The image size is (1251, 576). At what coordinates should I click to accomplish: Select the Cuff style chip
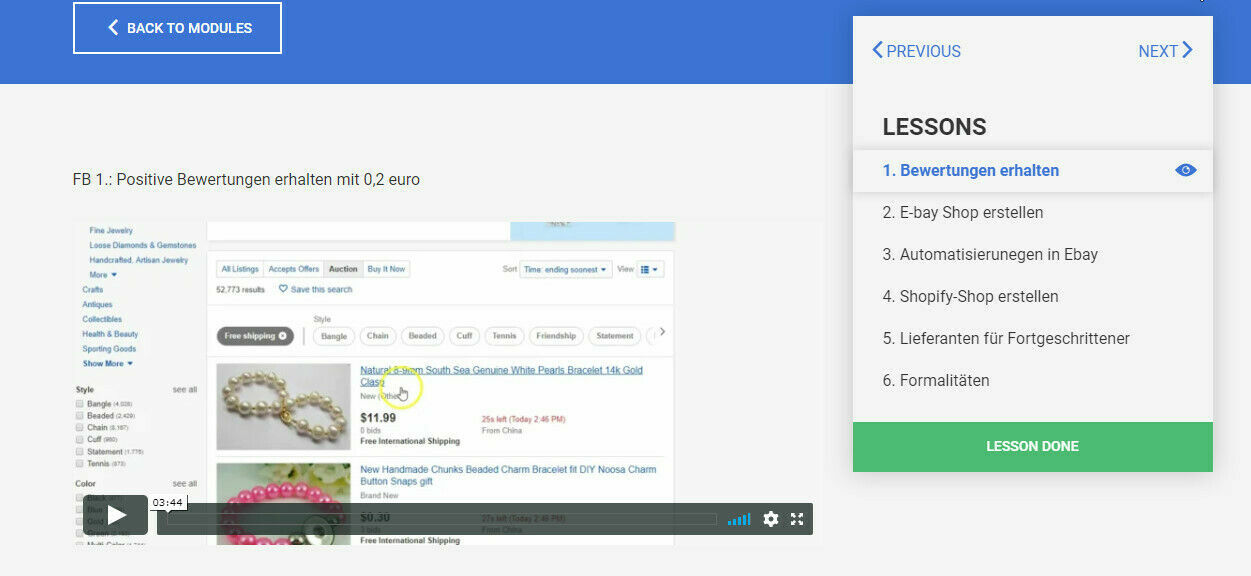pyautogui.click(x=465, y=336)
